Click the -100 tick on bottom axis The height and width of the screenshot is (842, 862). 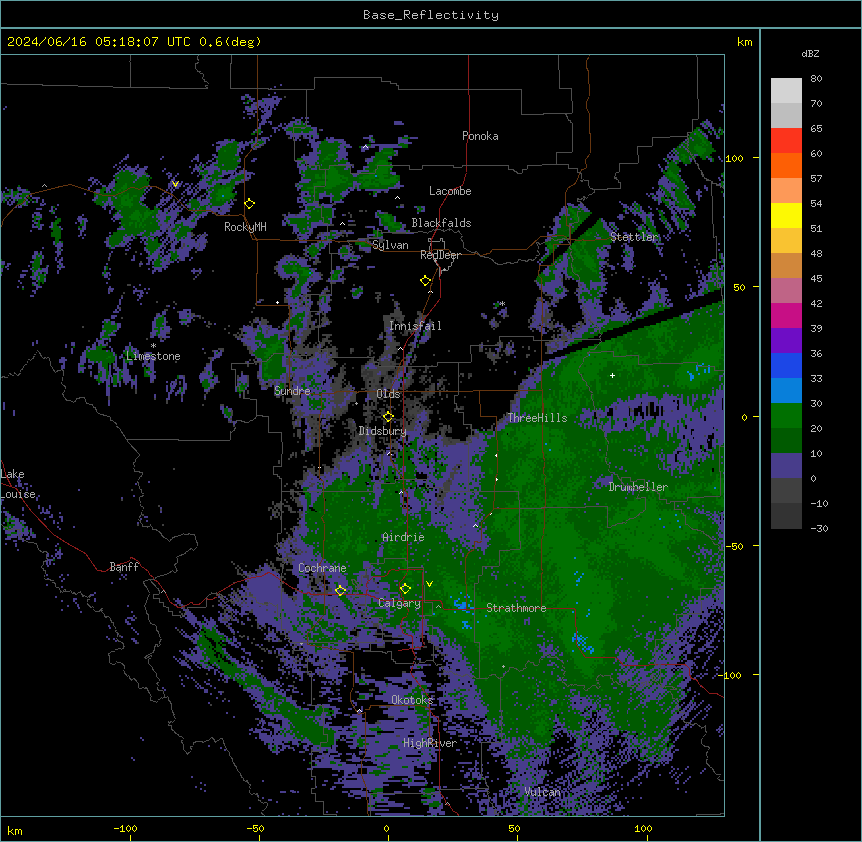pos(125,828)
